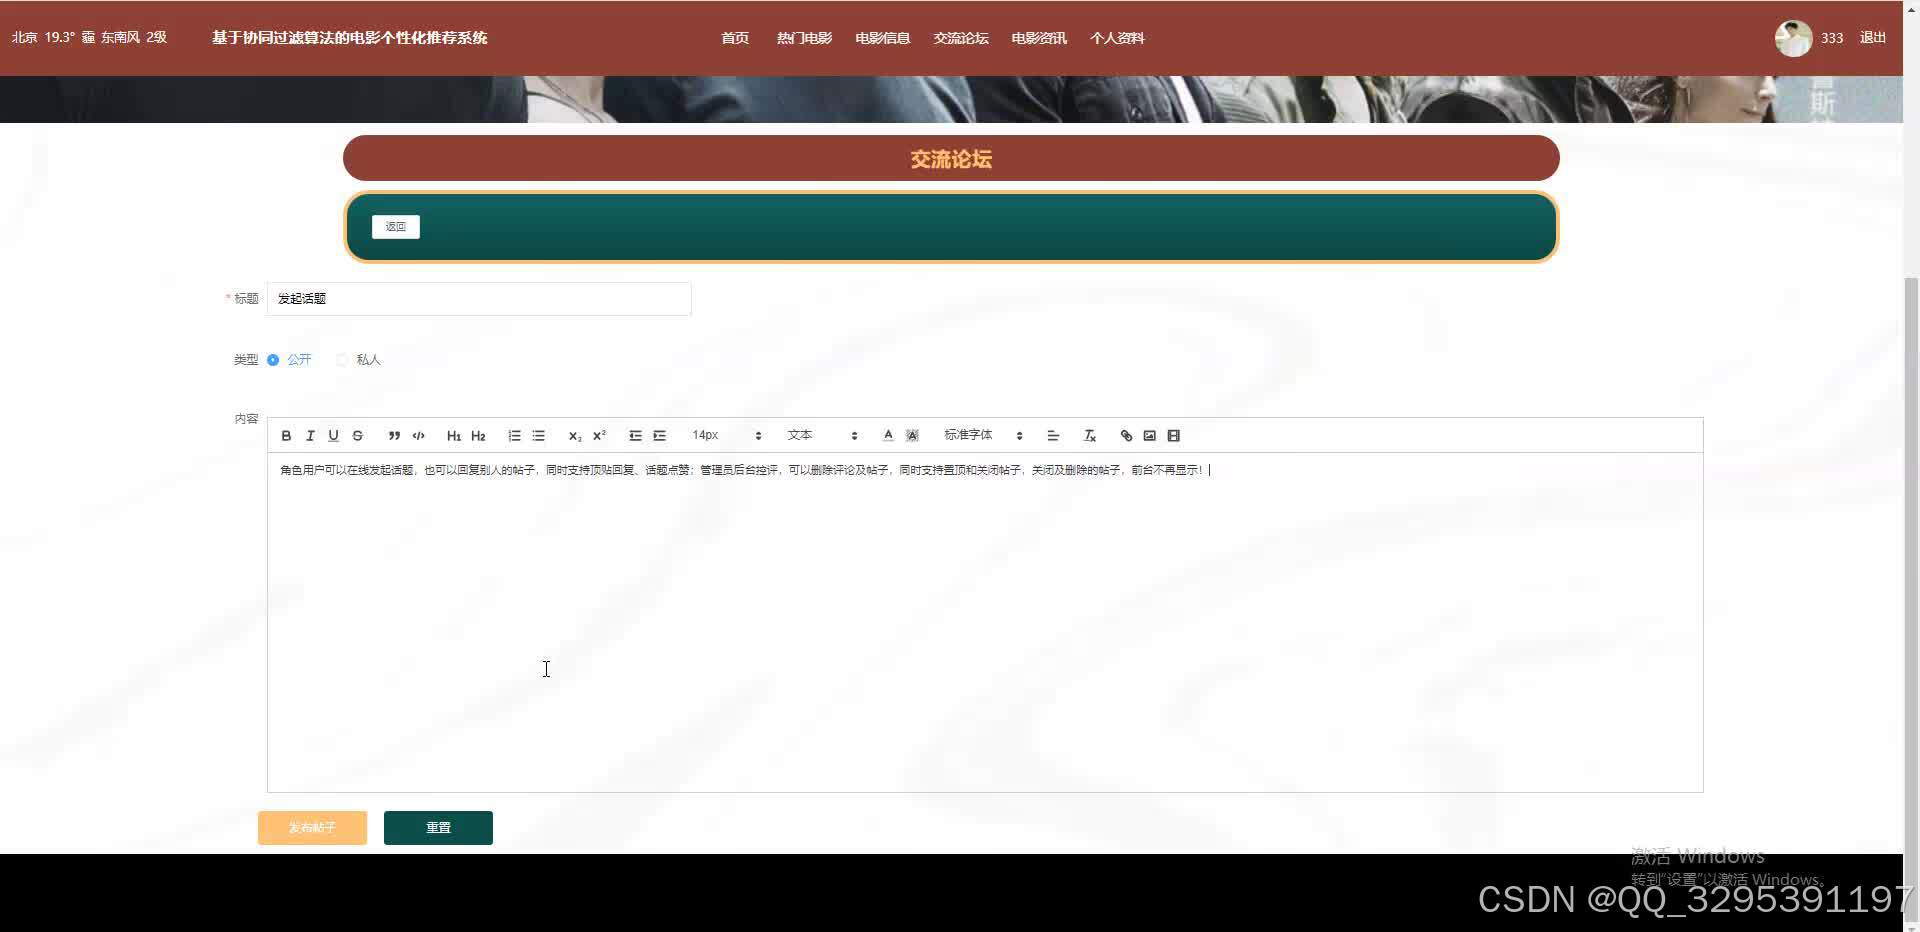This screenshot has width=1920, height=932.
Task: Click the username 333
Action: 1832,38
